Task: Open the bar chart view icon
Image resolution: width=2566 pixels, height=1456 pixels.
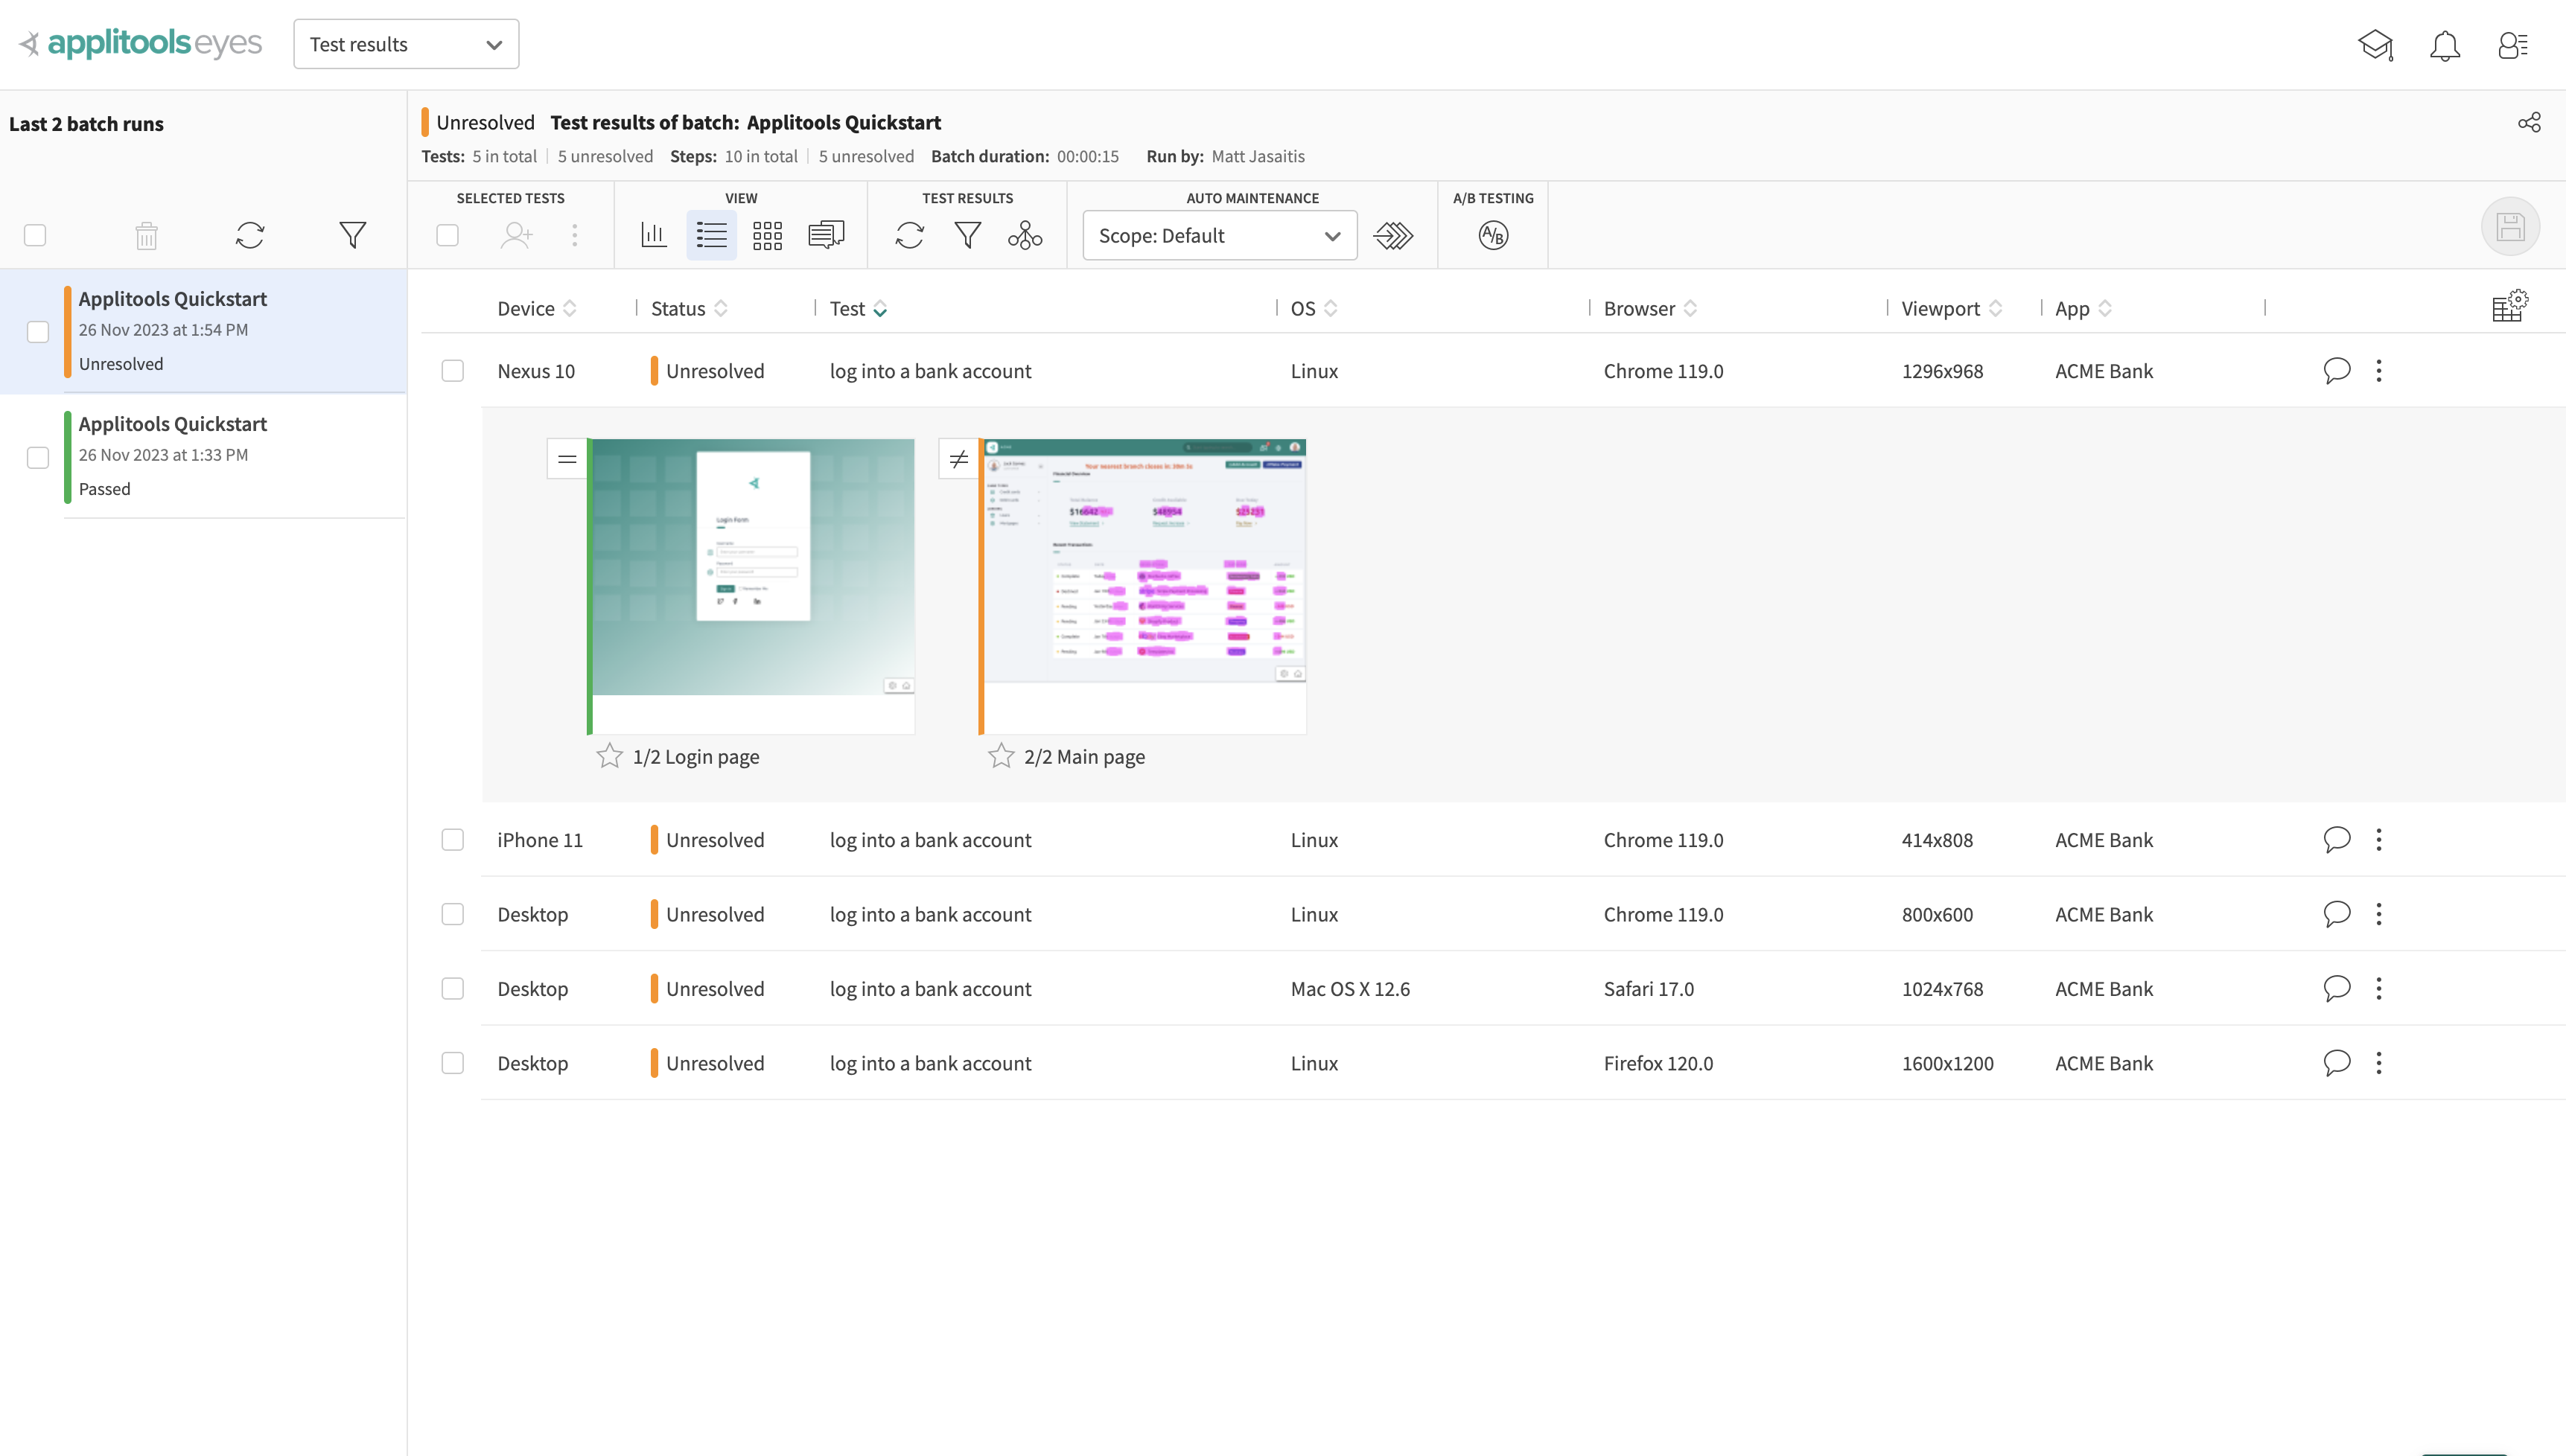Action: tap(654, 236)
